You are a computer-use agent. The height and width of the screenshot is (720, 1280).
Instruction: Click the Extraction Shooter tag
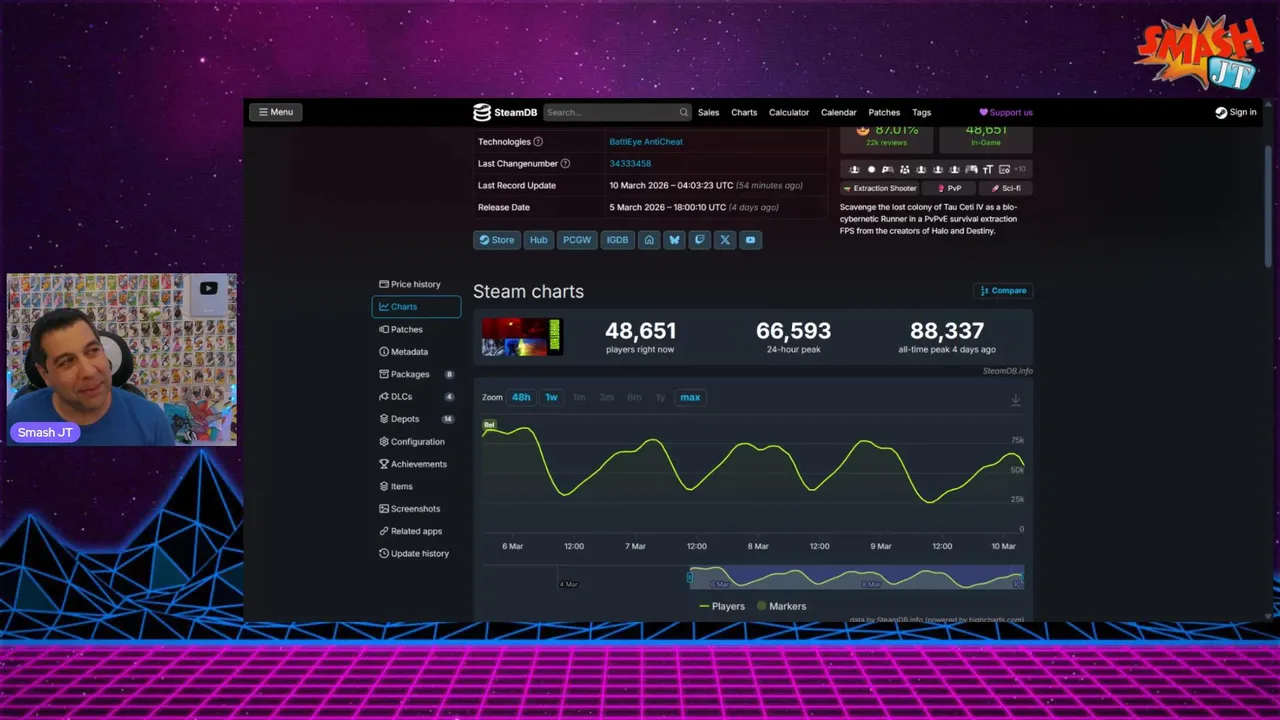[x=880, y=188]
